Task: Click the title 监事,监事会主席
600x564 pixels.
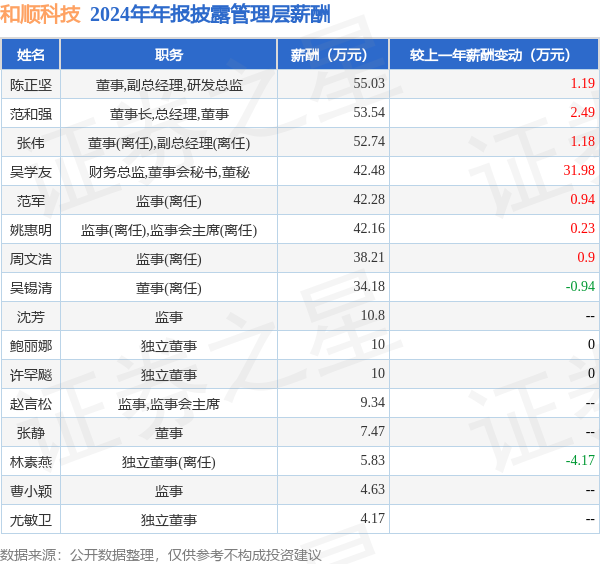Action: click(x=169, y=404)
